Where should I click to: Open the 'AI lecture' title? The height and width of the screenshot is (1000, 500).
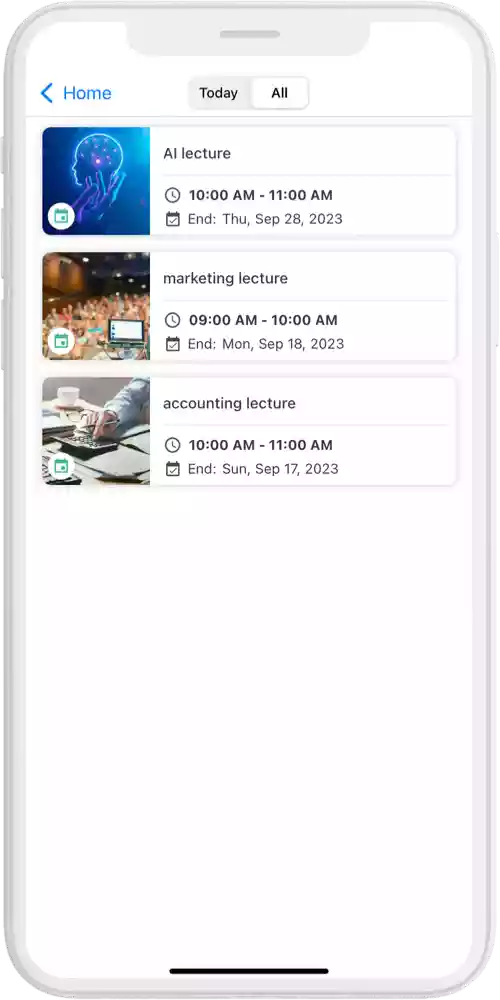197,153
